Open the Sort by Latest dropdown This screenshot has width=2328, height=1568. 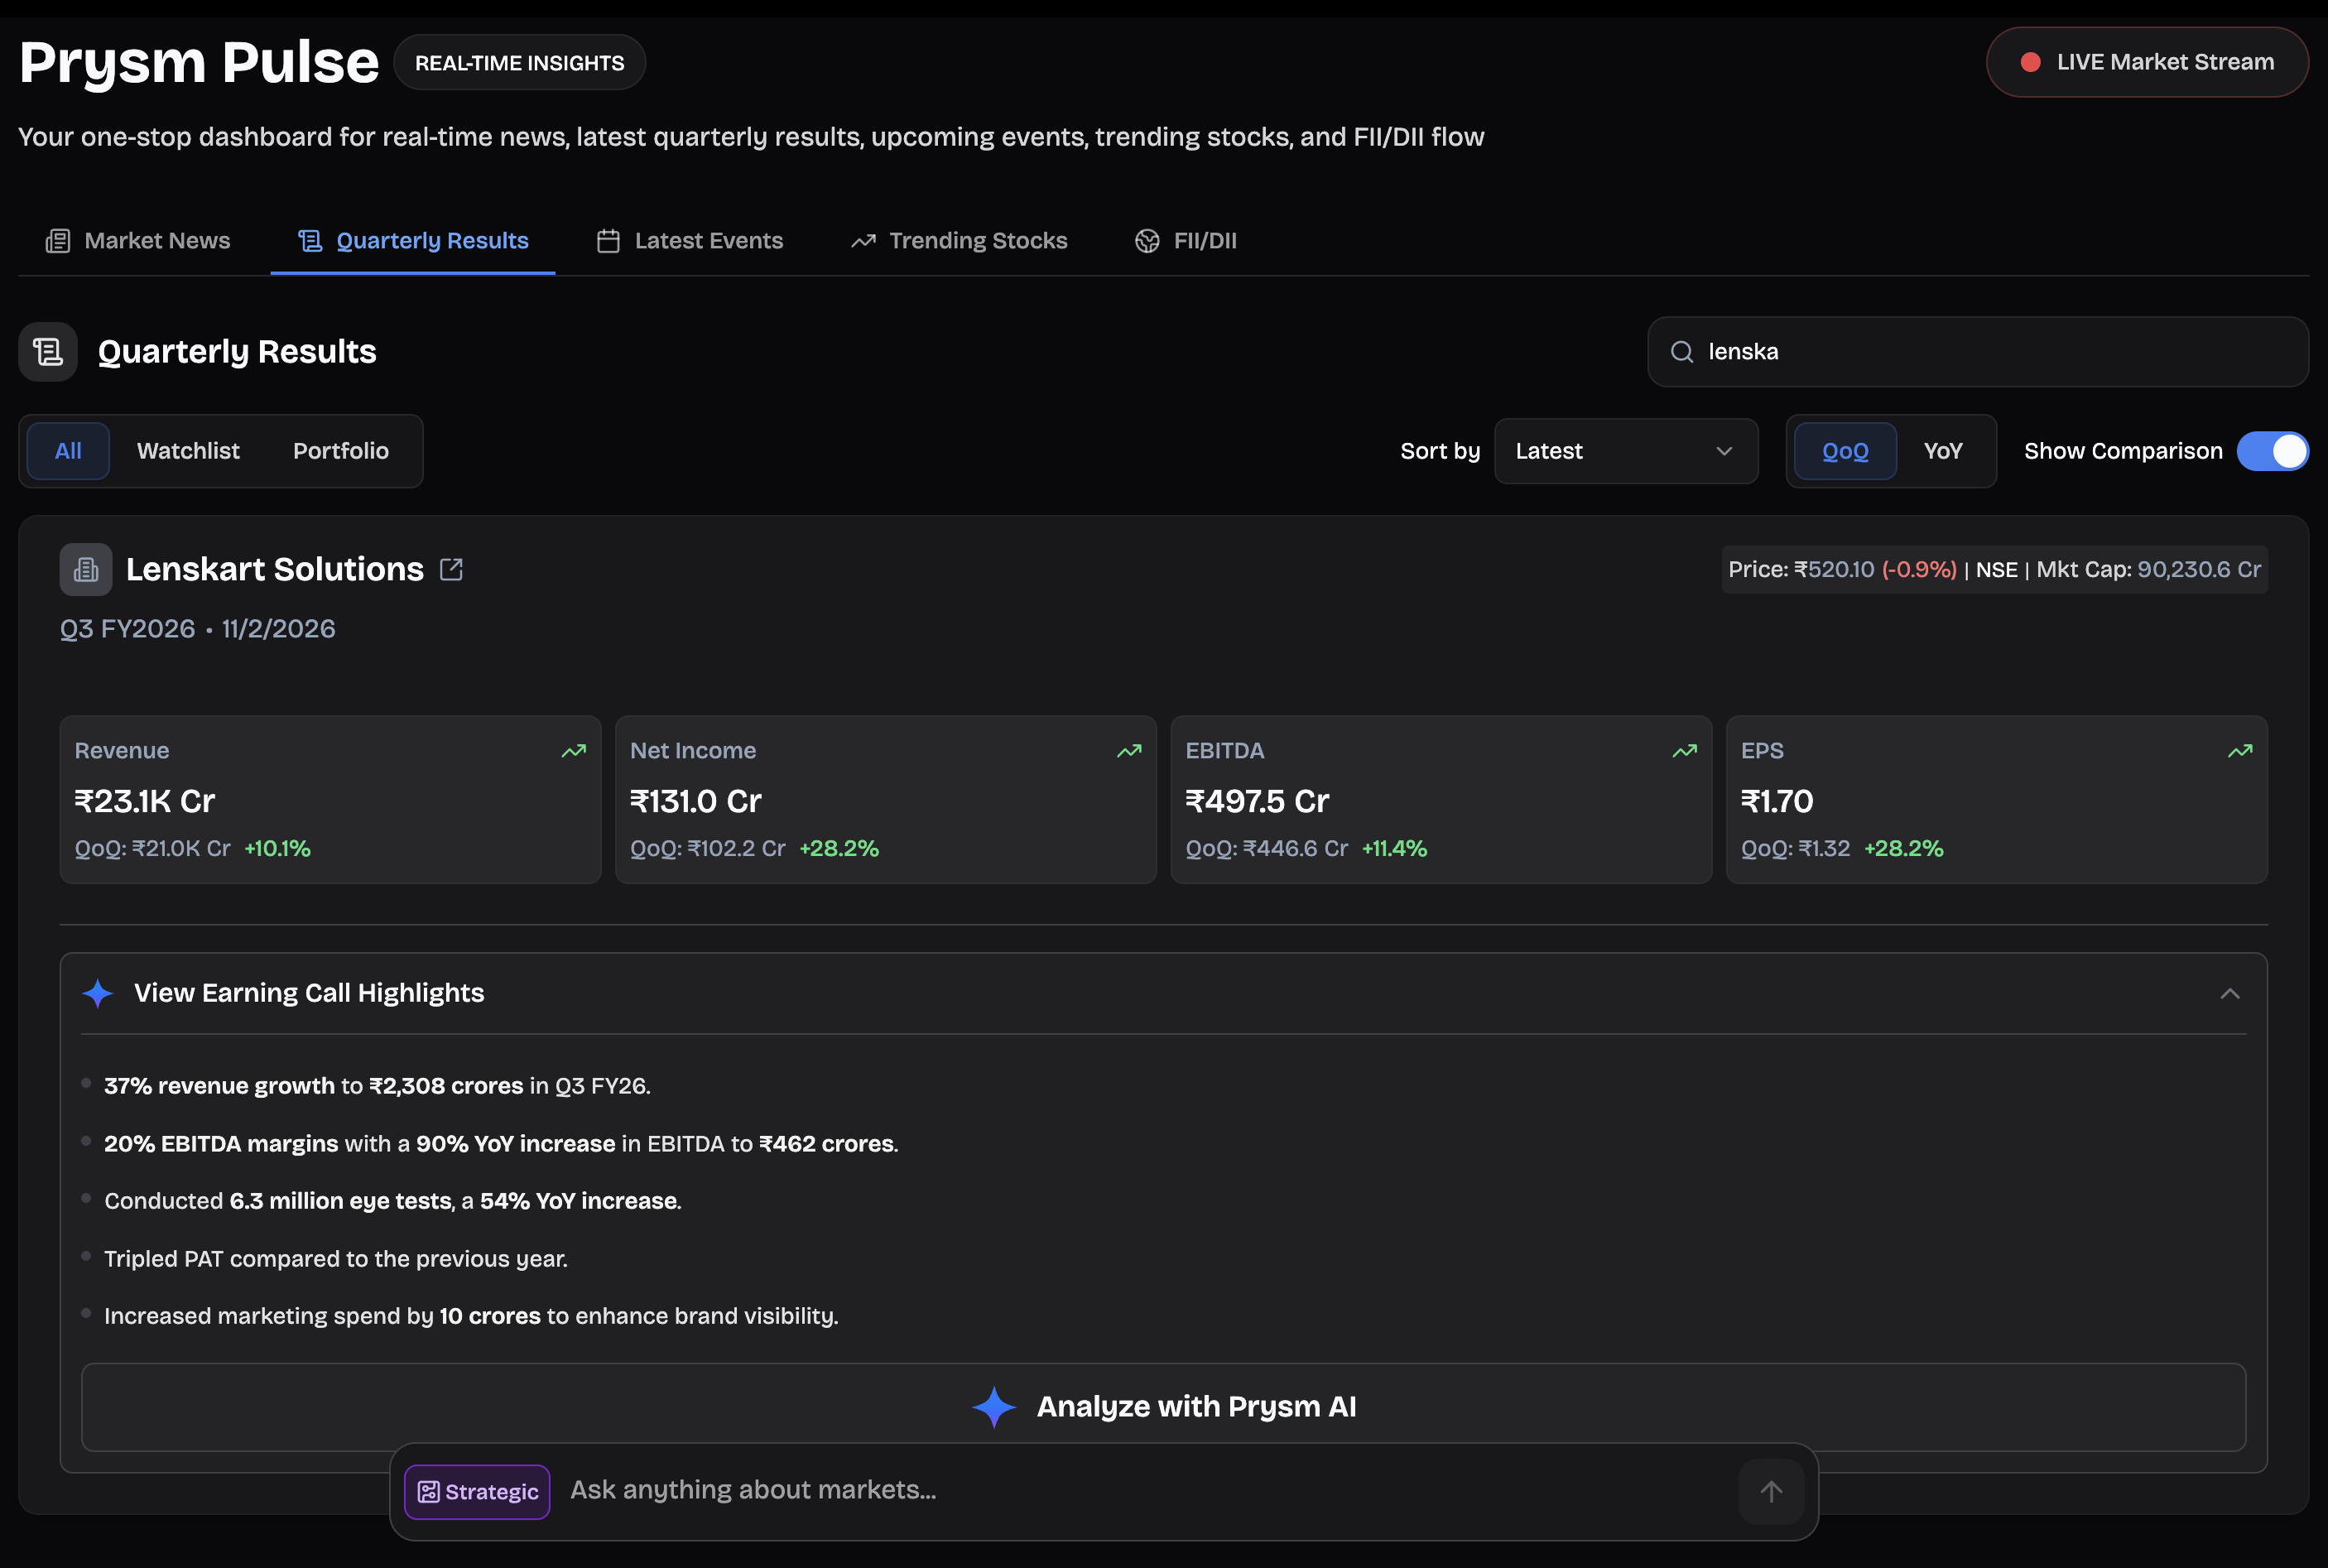(x=1625, y=451)
